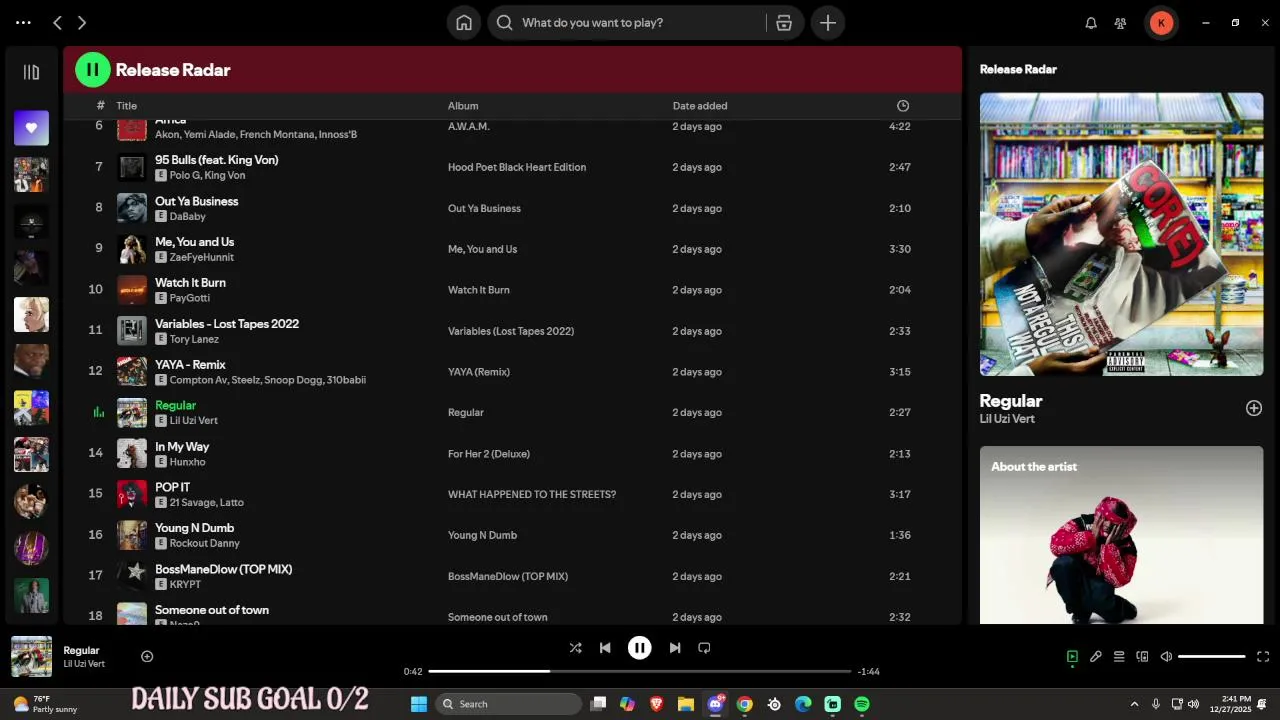Image resolution: width=1280 pixels, height=720 pixels.
Task: Open Microsoft Edge from taskbar
Action: pyautogui.click(x=803, y=704)
